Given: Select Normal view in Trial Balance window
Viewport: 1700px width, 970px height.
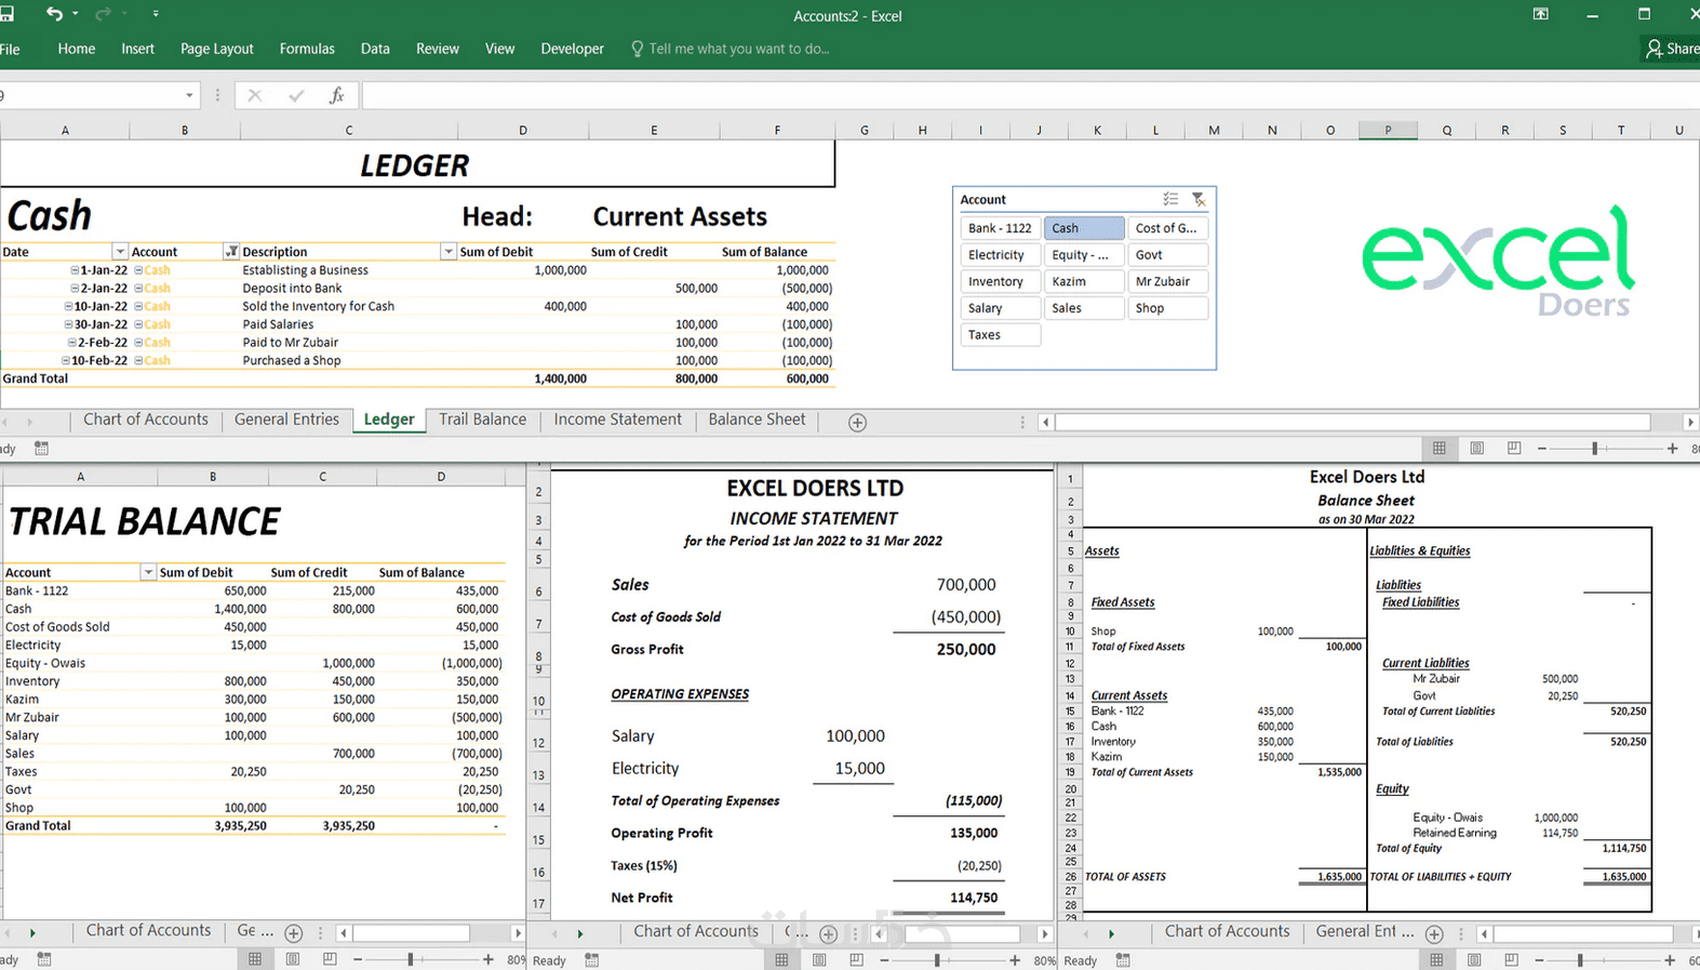Looking at the screenshot, I should point(255,959).
